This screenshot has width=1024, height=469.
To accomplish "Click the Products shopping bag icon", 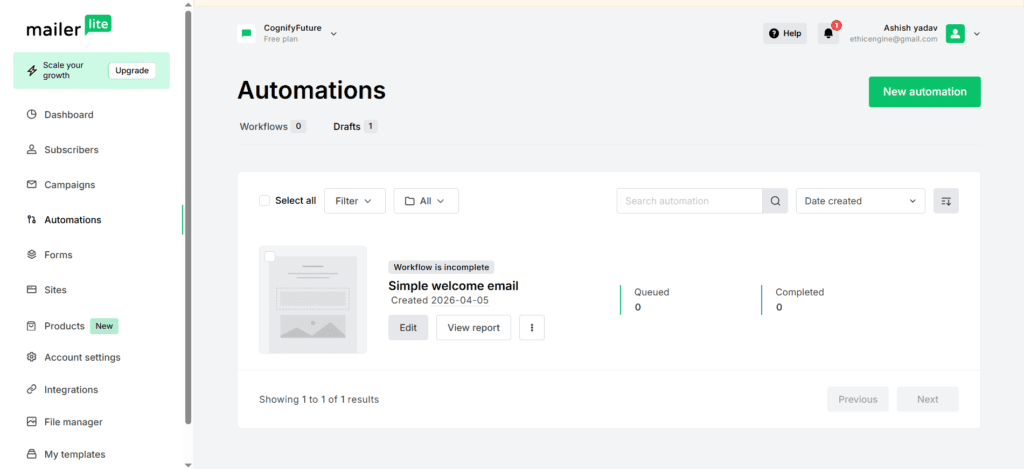I will click(31, 325).
